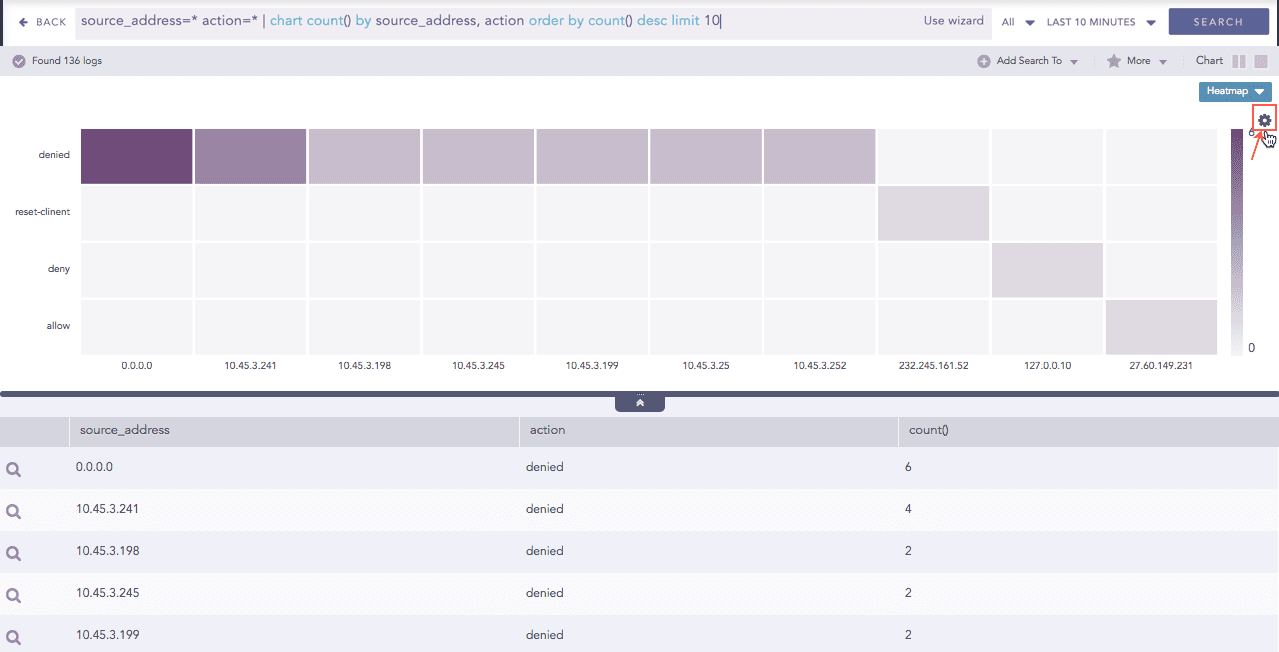Open the heatmap settings gear icon
Viewport: 1279px width, 652px height.
click(1265, 120)
